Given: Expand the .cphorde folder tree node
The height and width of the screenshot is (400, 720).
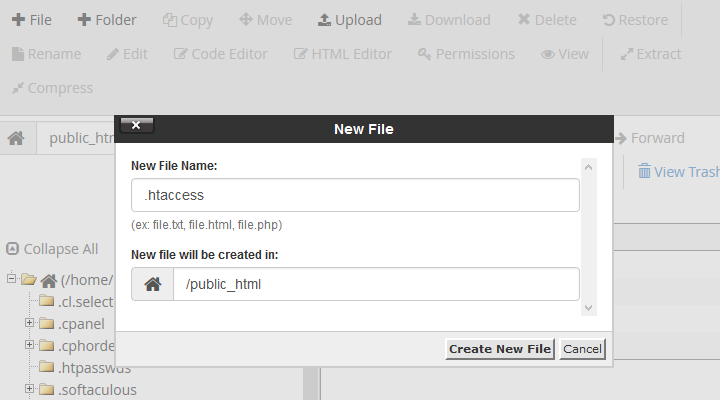Looking at the screenshot, I should point(29,344).
